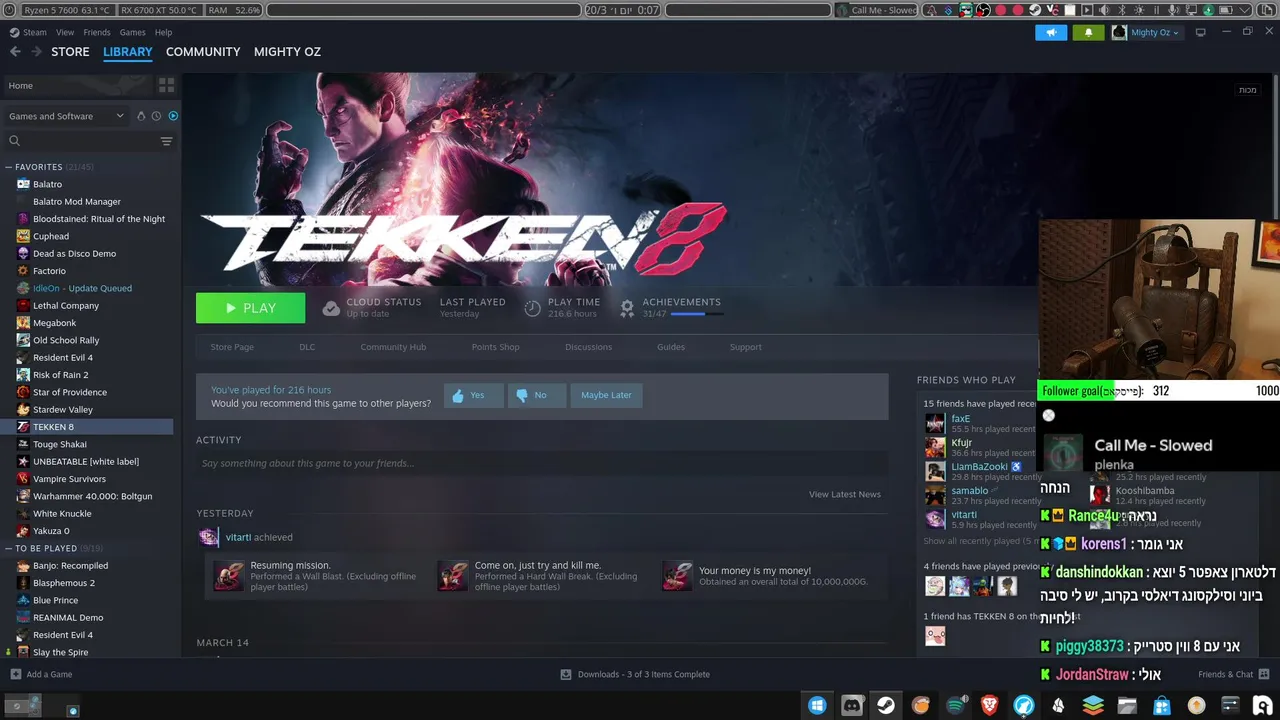Open the Achievements gear icon

pos(627,308)
